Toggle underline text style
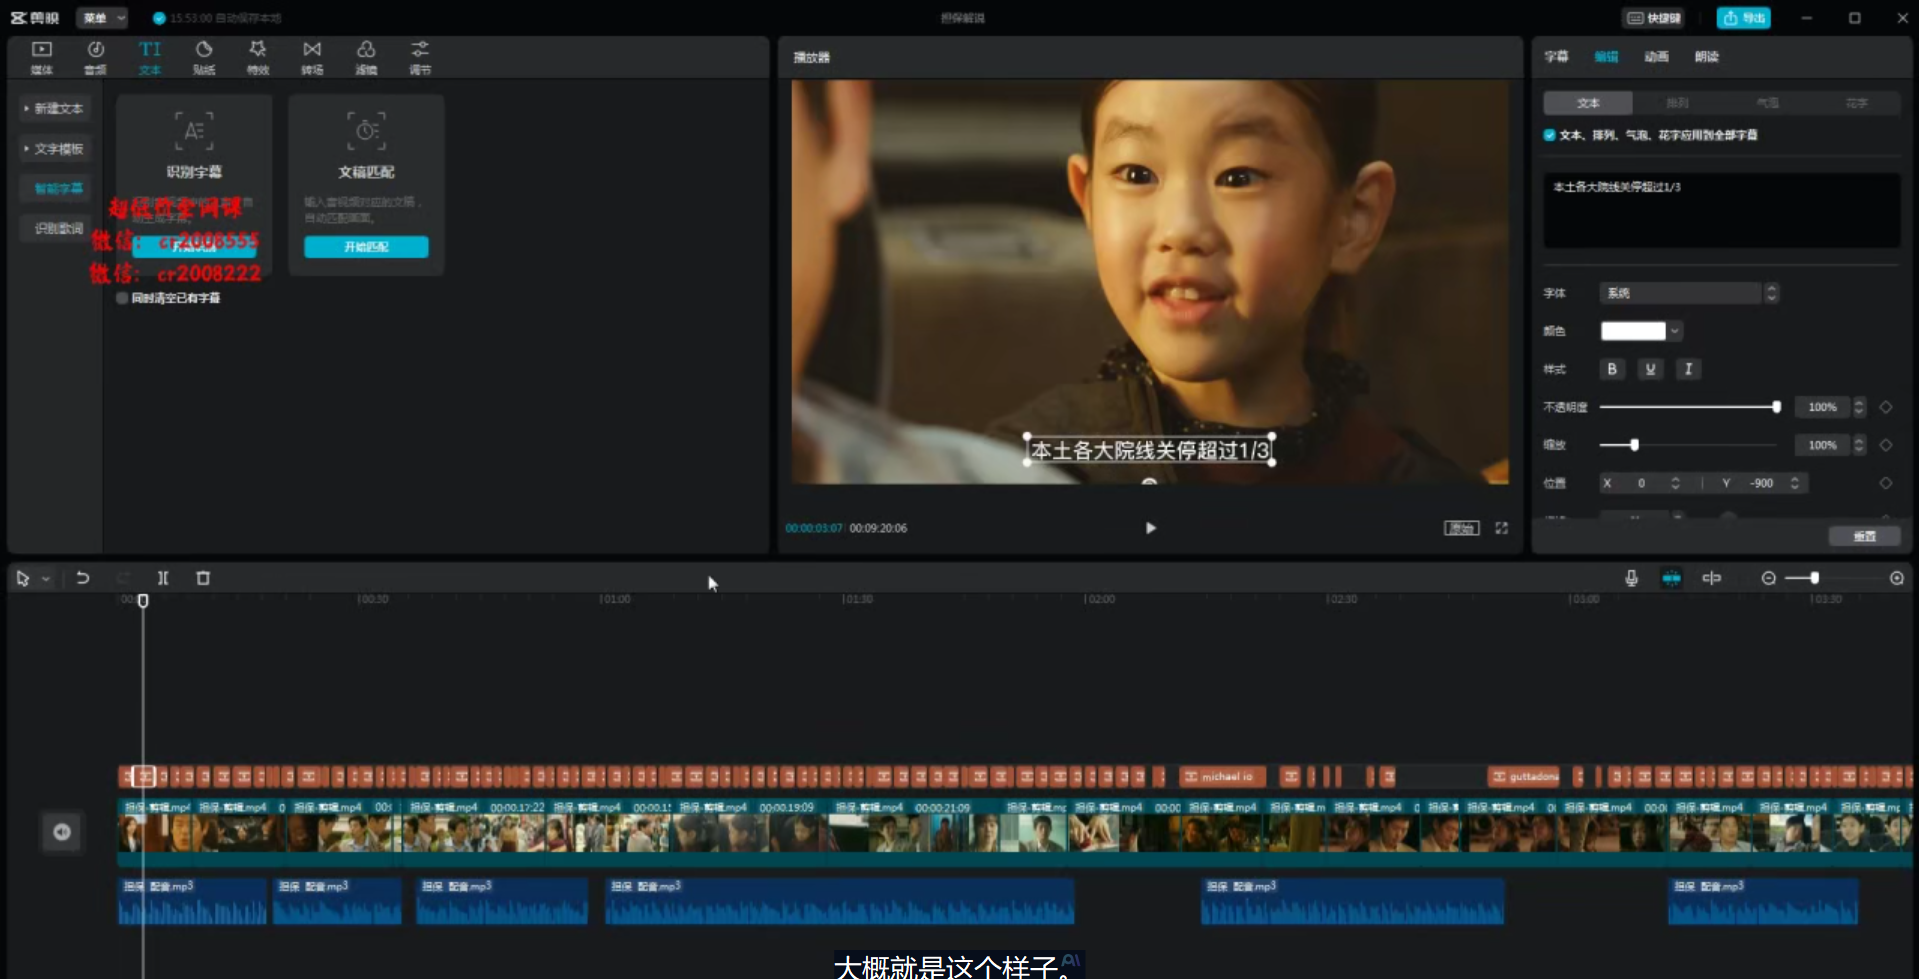This screenshot has height=979, width=1919. coord(1650,369)
